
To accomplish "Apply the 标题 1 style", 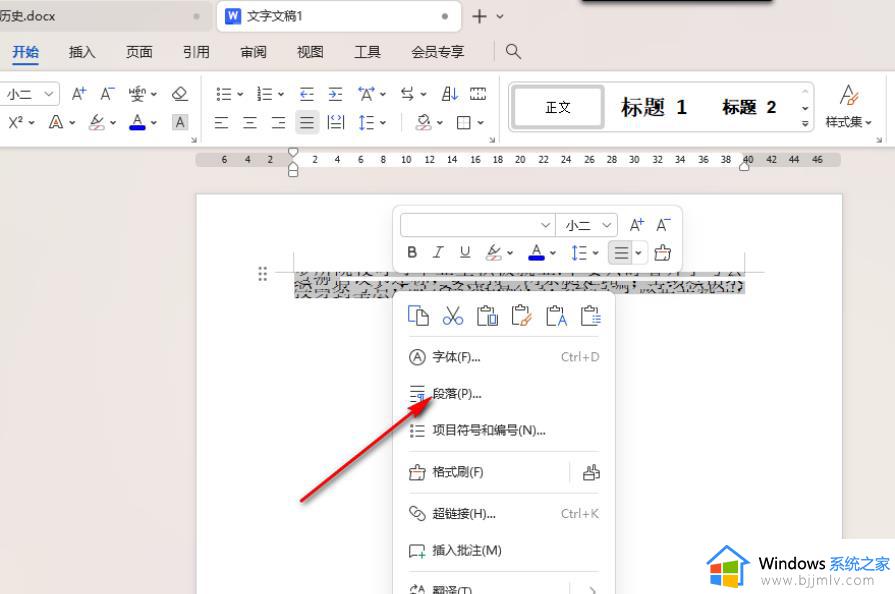I will pos(654,107).
